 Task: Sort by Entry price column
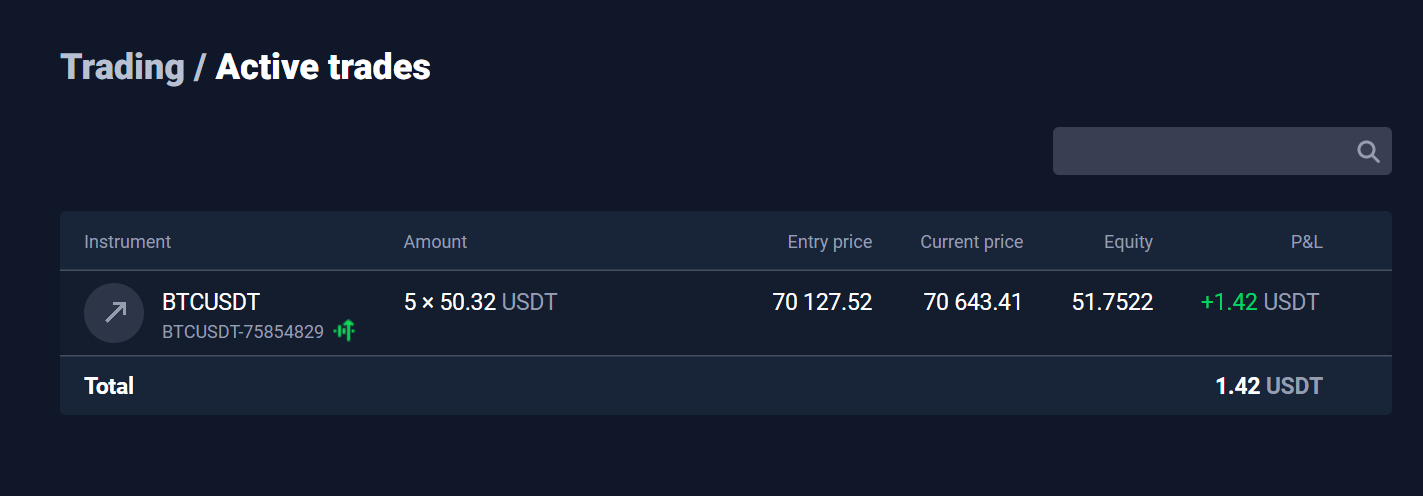[x=830, y=242]
